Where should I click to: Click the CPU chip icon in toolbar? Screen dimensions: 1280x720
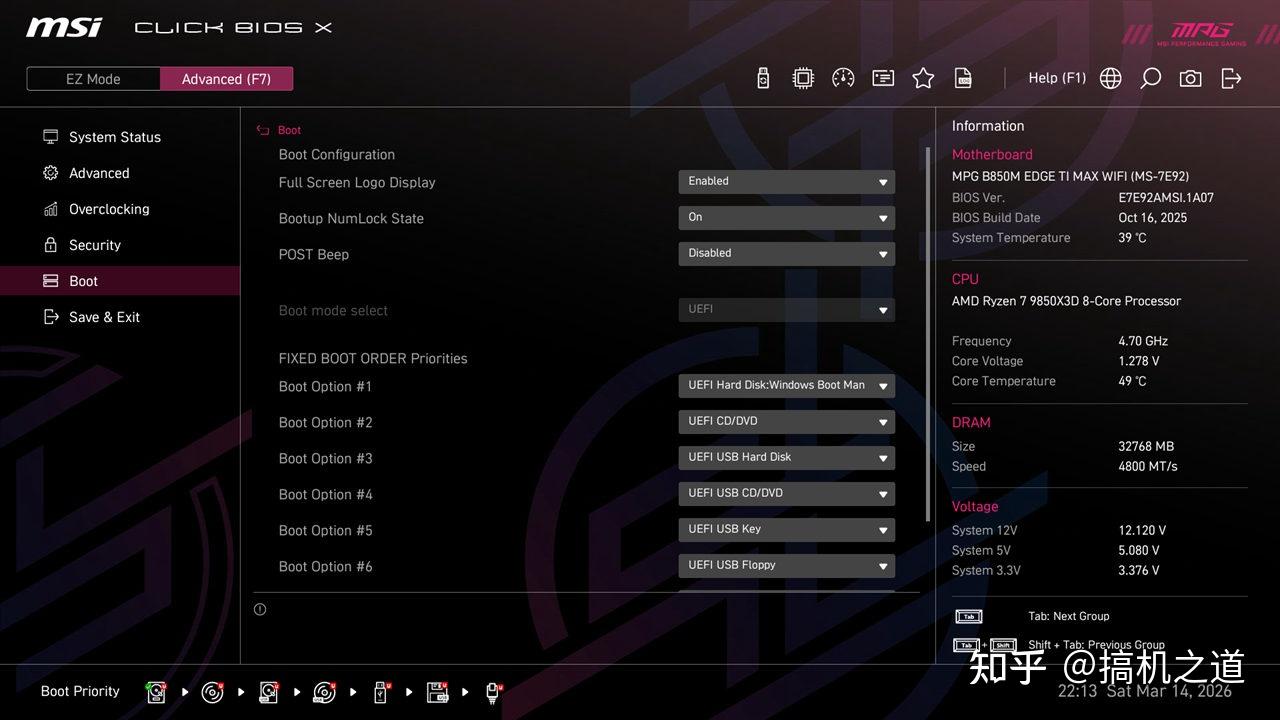(x=803, y=78)
